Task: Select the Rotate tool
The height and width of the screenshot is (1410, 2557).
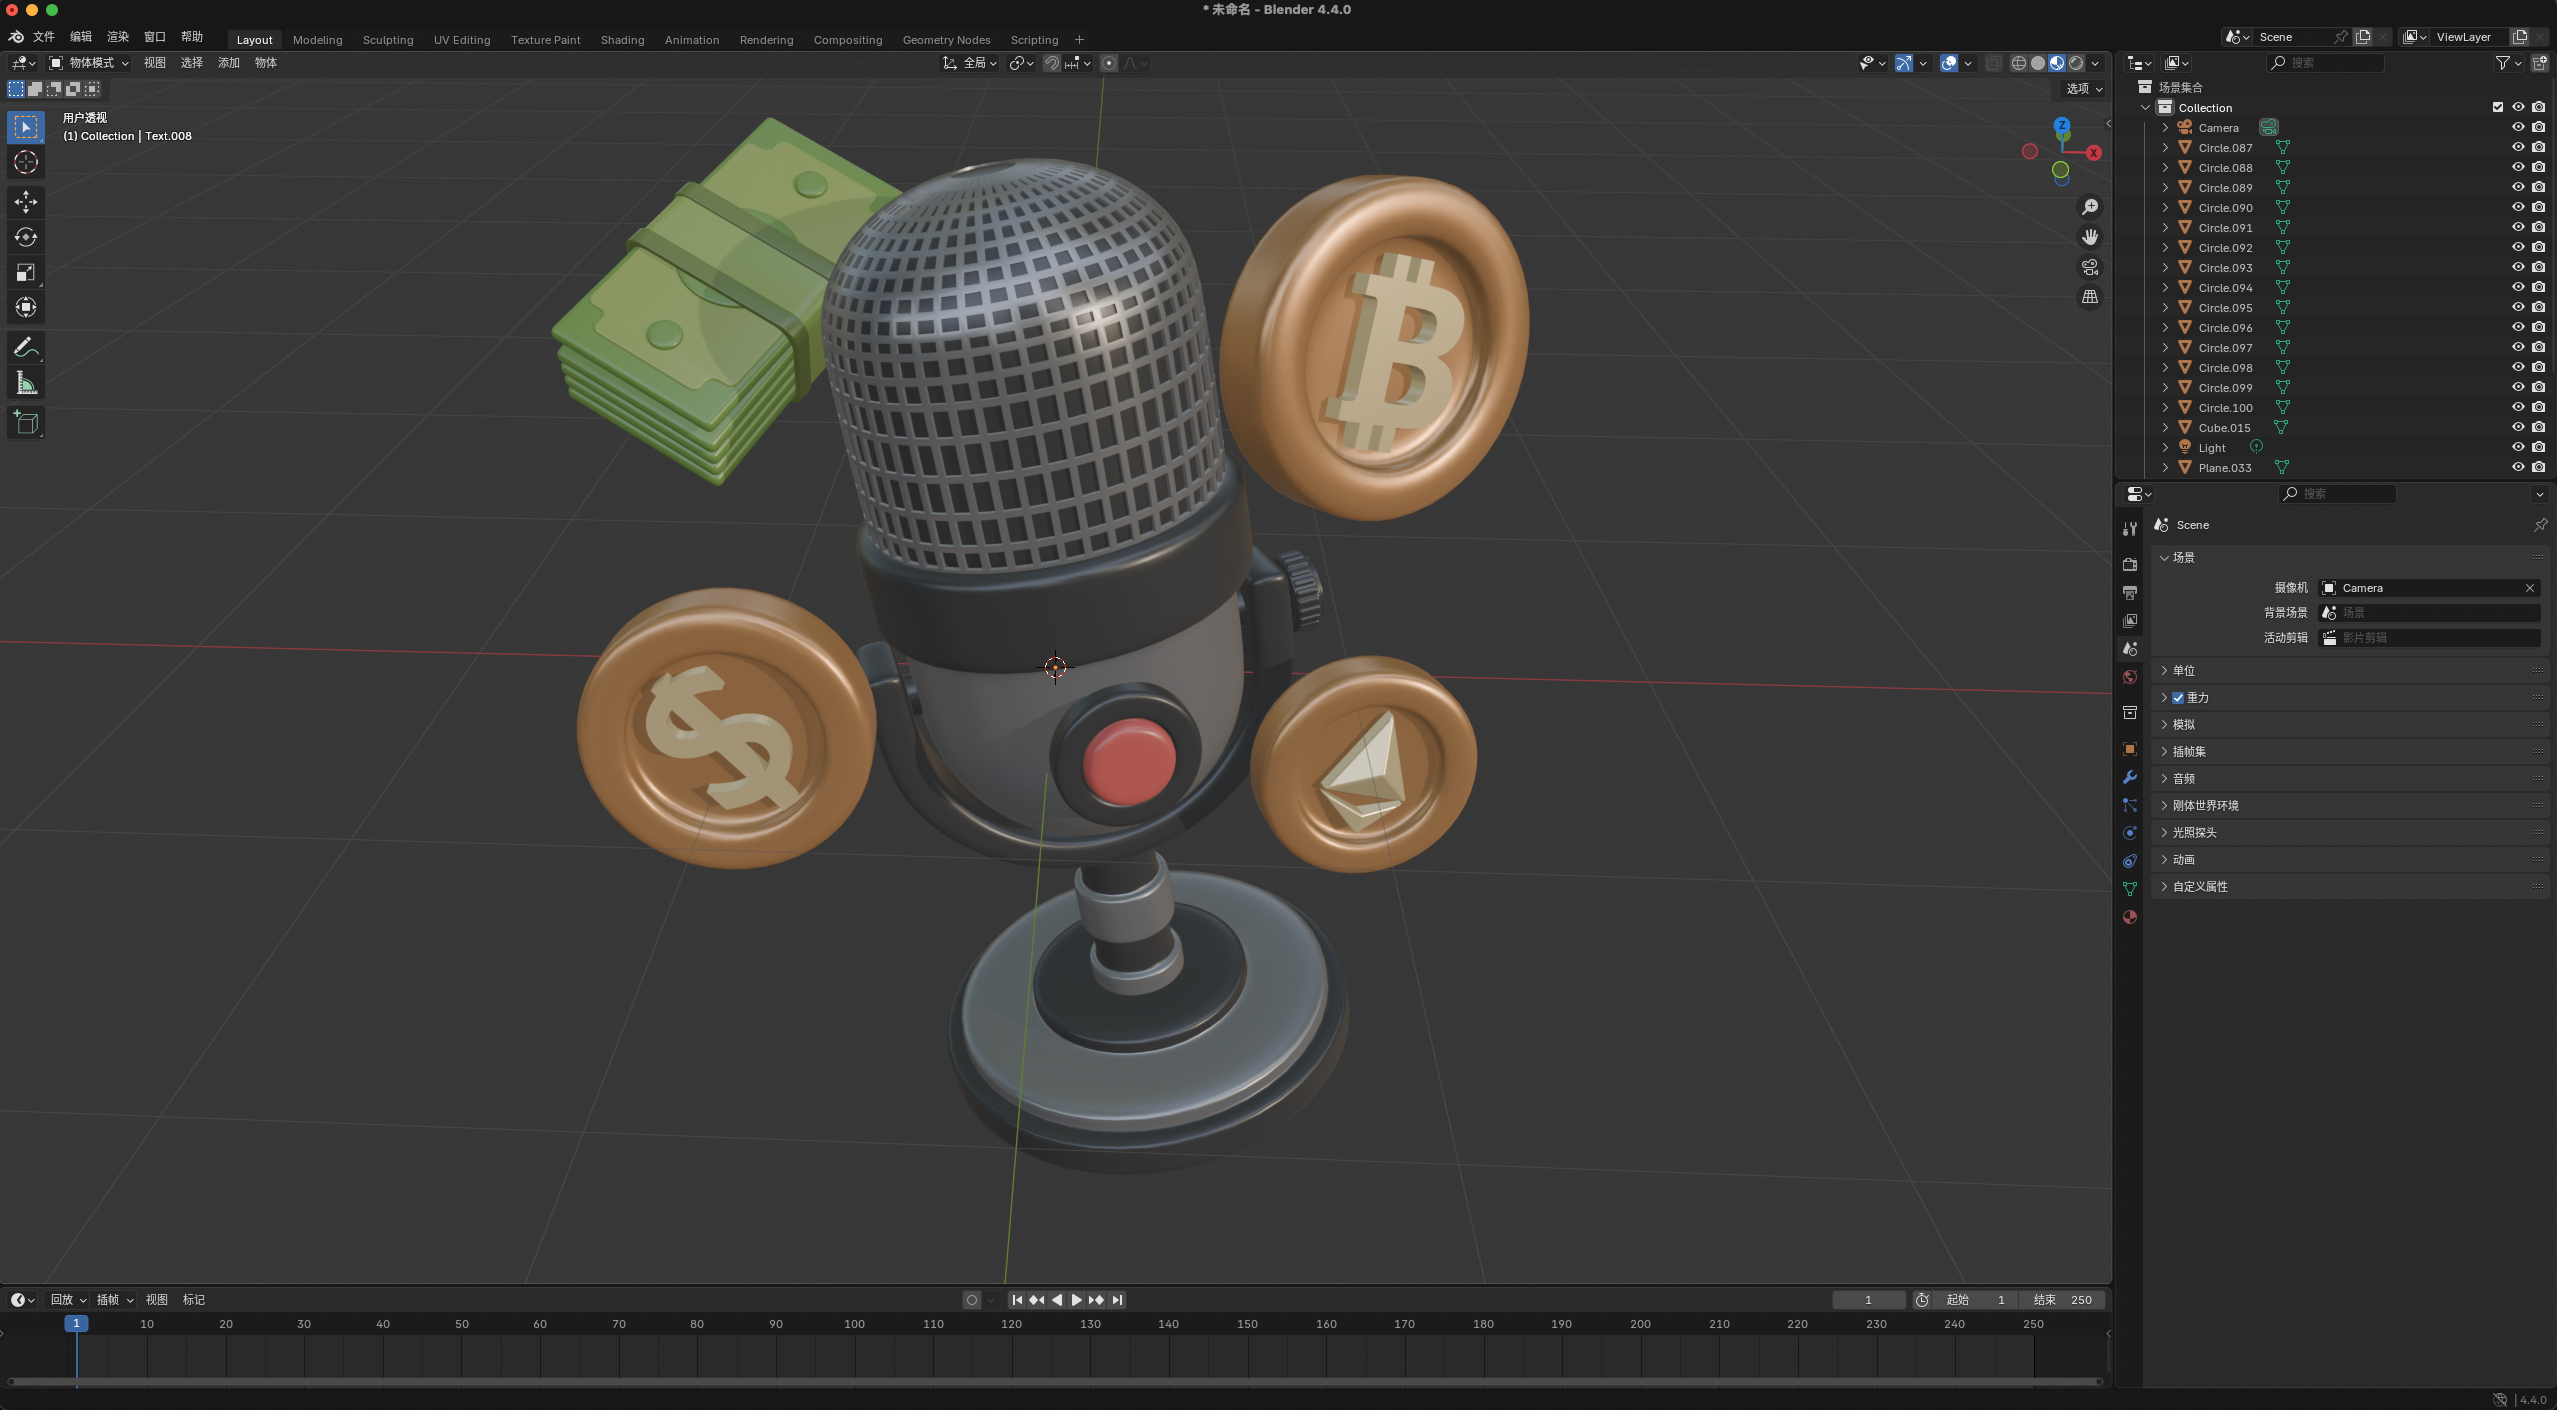Action: (x=26, y=237)
